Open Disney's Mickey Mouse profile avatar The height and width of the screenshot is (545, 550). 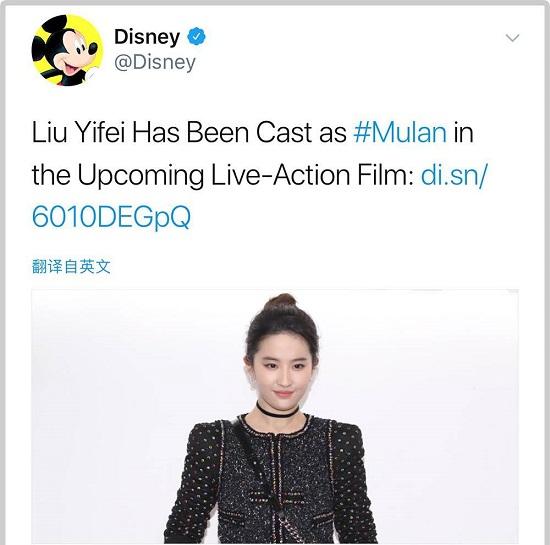(x=67, y=50)
